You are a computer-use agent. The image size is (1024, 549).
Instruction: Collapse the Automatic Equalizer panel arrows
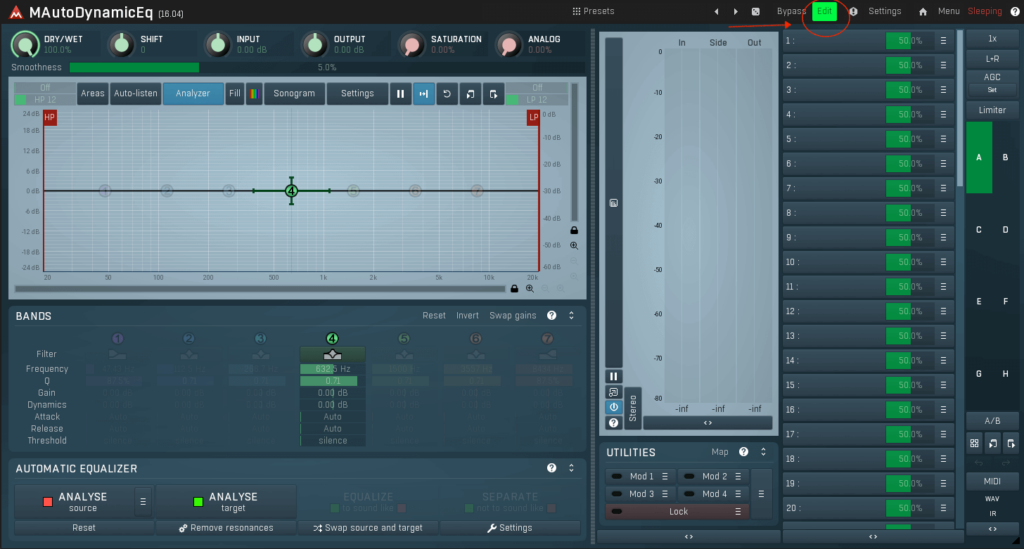point(571,468)
